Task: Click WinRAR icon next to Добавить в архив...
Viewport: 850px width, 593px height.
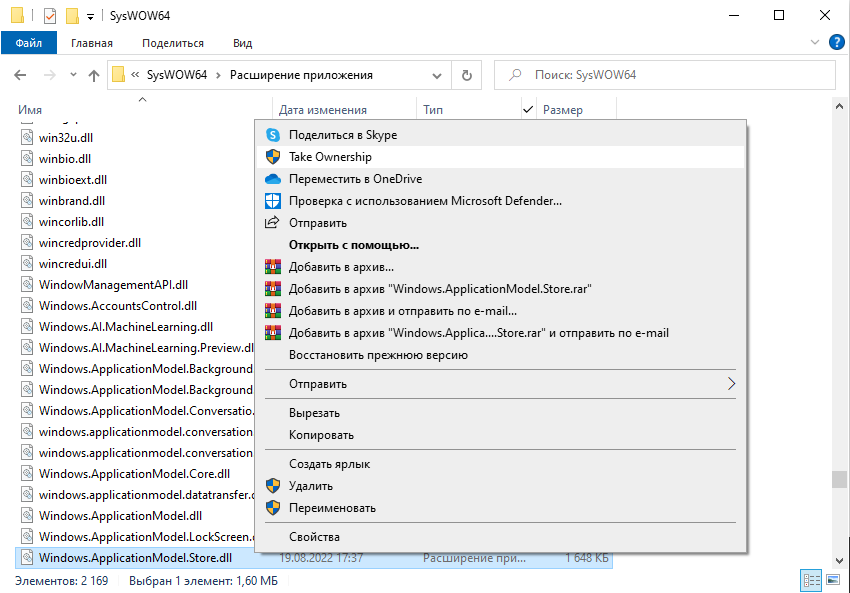Action: (273, 267)
